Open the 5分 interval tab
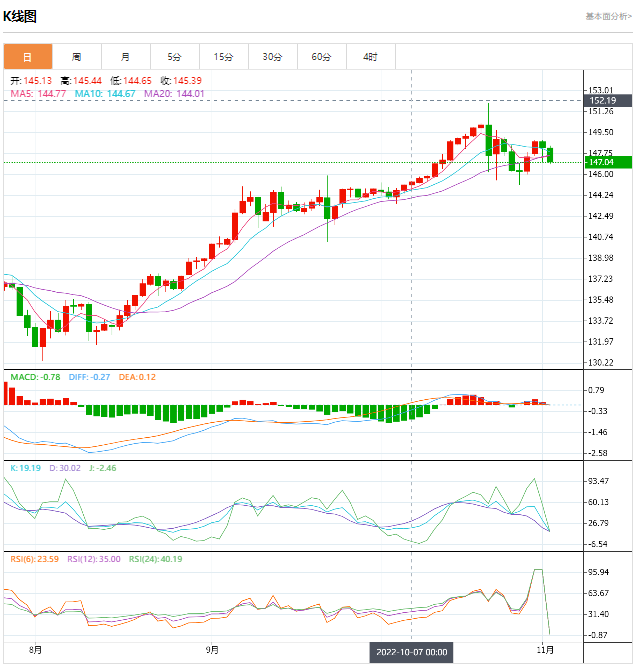This screenshot has height=671, width=634. pyautogui.click(x=175, y=56)
